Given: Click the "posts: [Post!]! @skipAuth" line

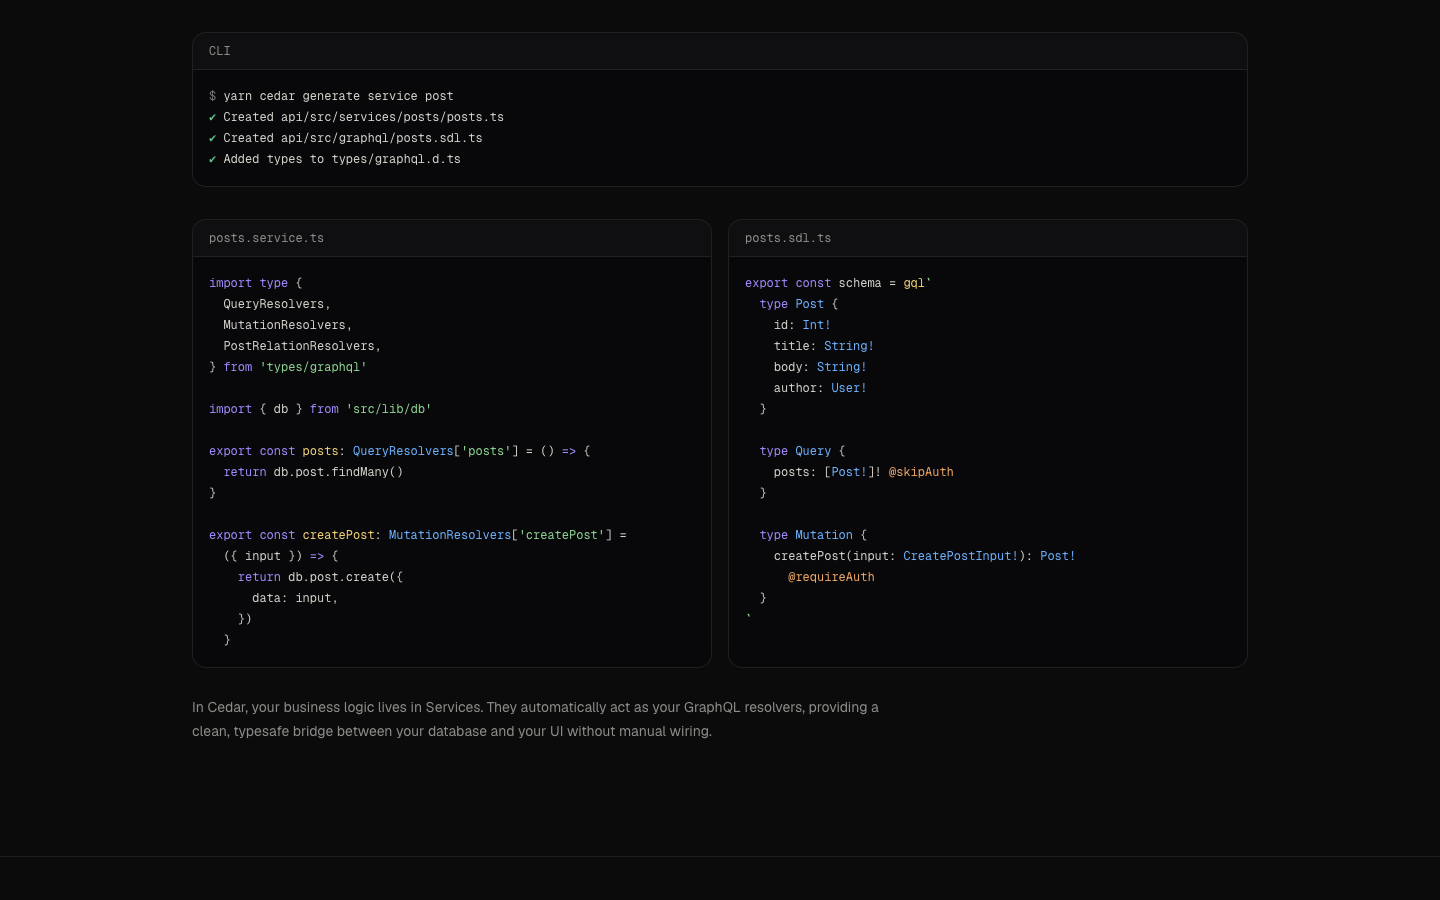Looking at the screenshot, I should (864, 472).
